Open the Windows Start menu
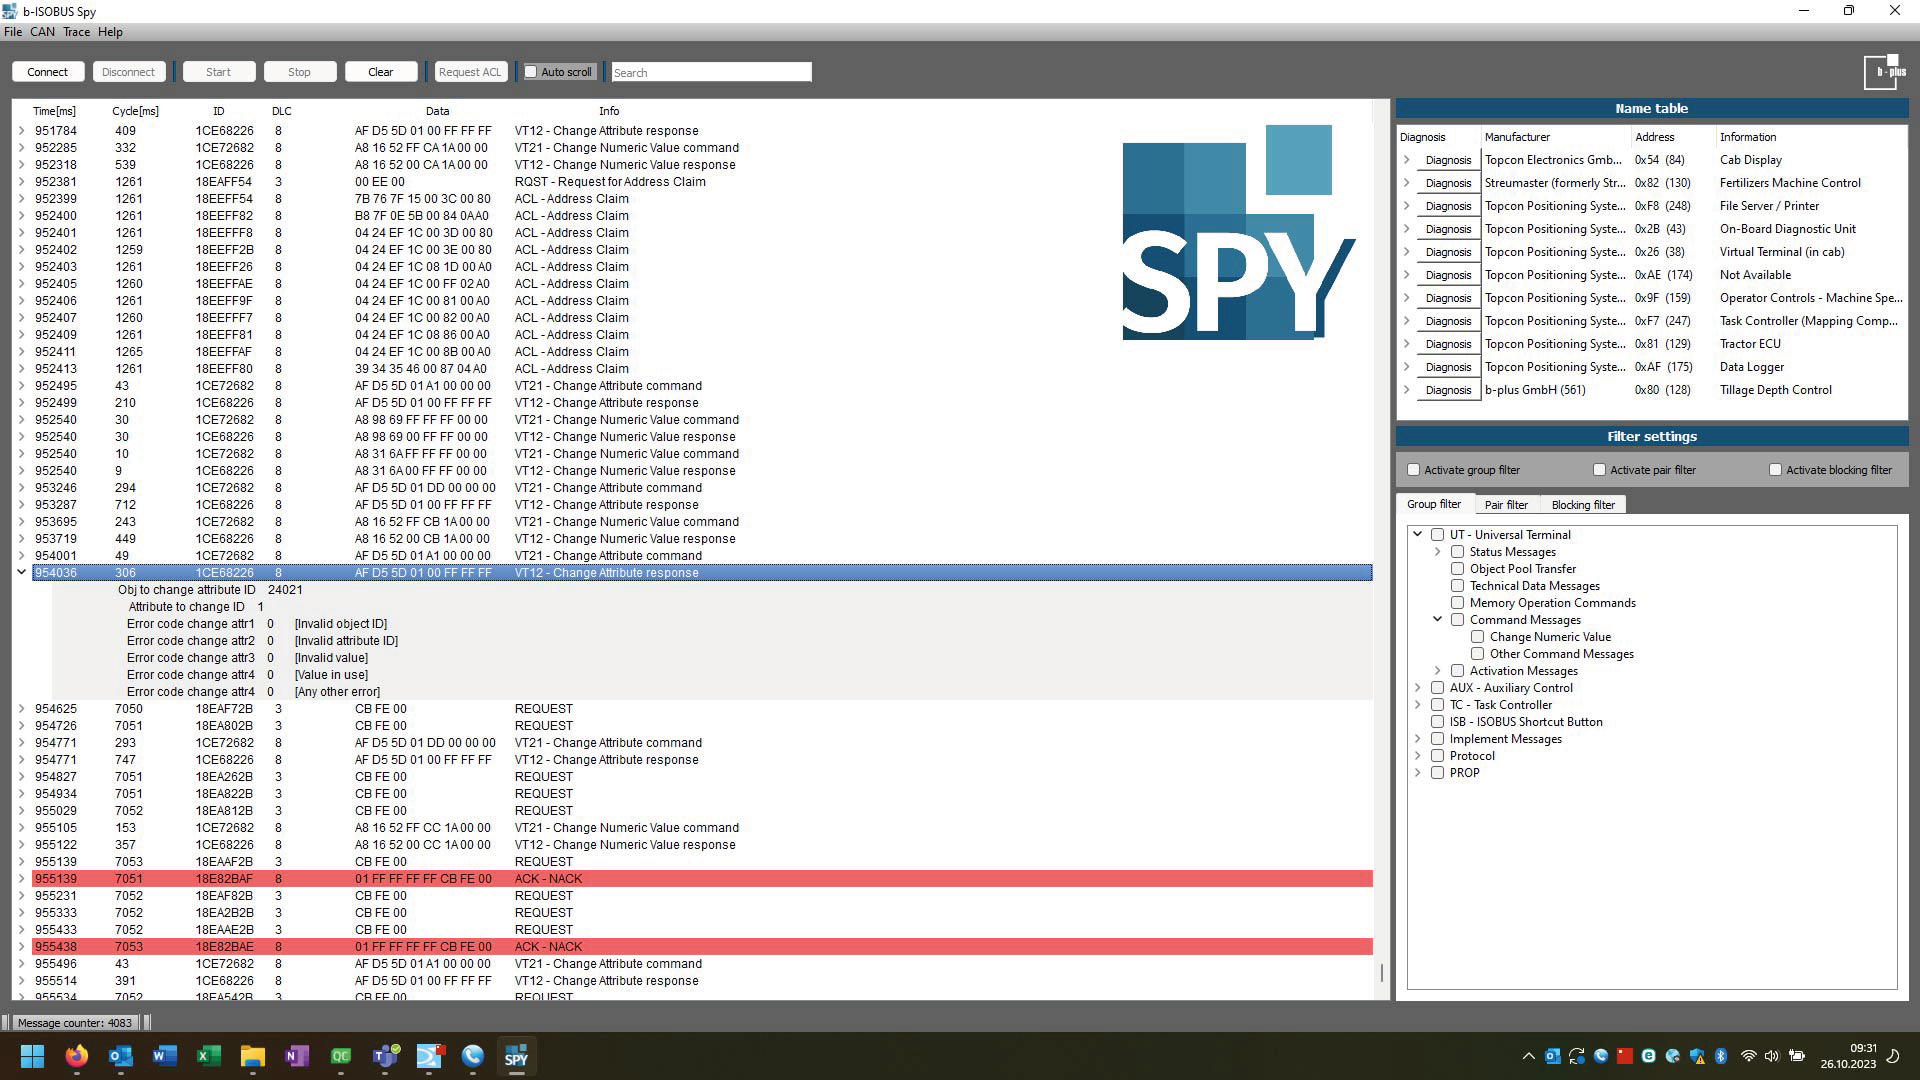This screenshot has width=1920, height=1080. 32,1056
